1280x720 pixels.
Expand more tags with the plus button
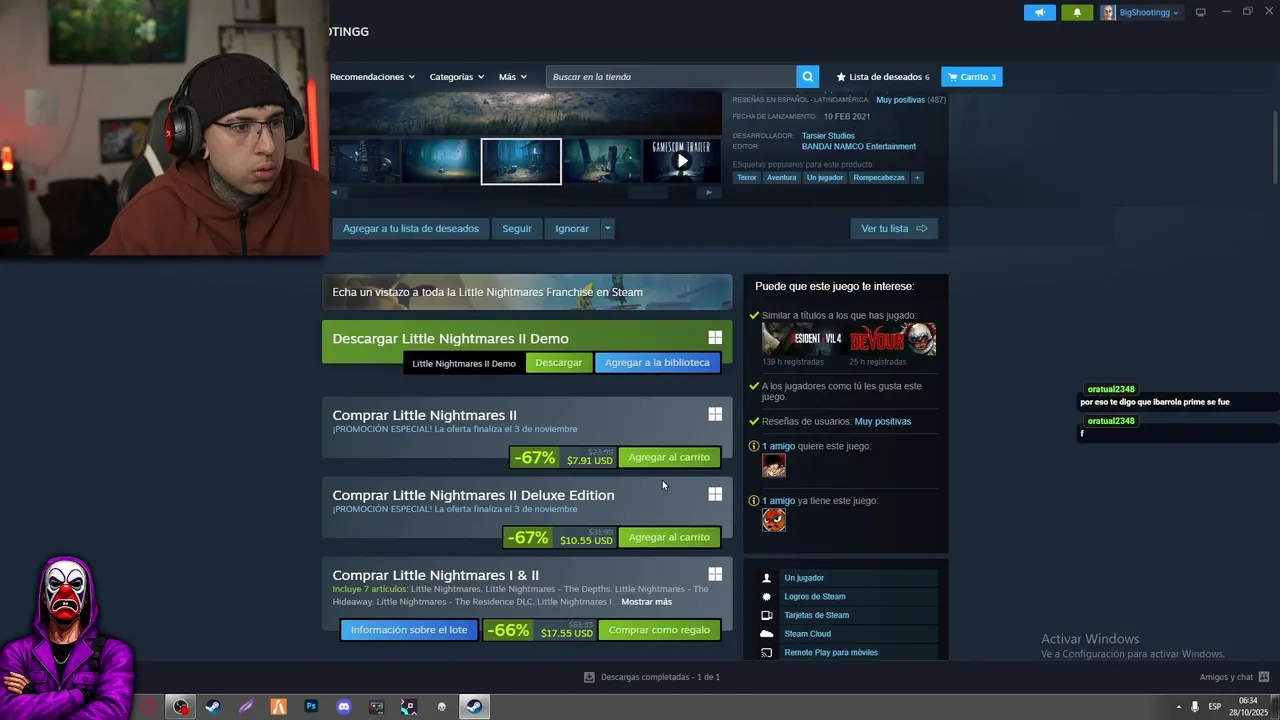tap(917, 178)
